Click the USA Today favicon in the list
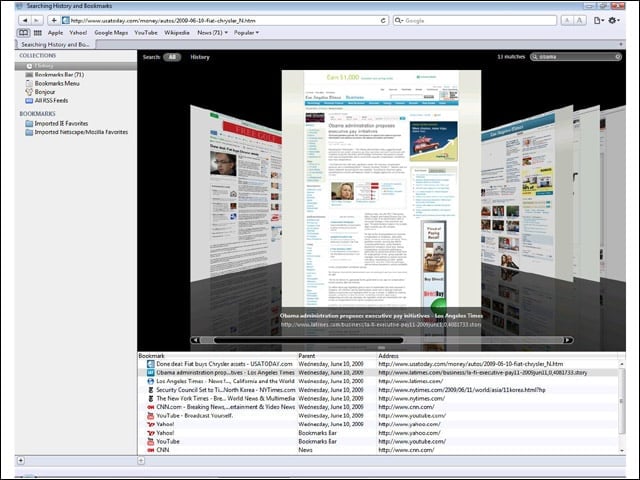The width and height of the screenshot is (640, 480). 151,364
